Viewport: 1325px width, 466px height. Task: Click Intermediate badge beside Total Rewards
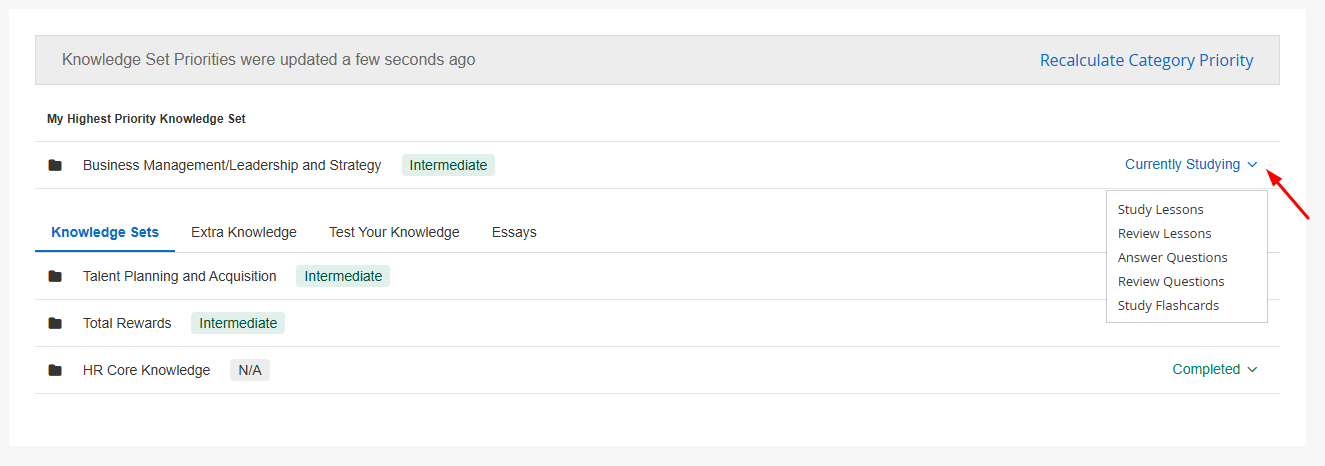coord(238,323)
